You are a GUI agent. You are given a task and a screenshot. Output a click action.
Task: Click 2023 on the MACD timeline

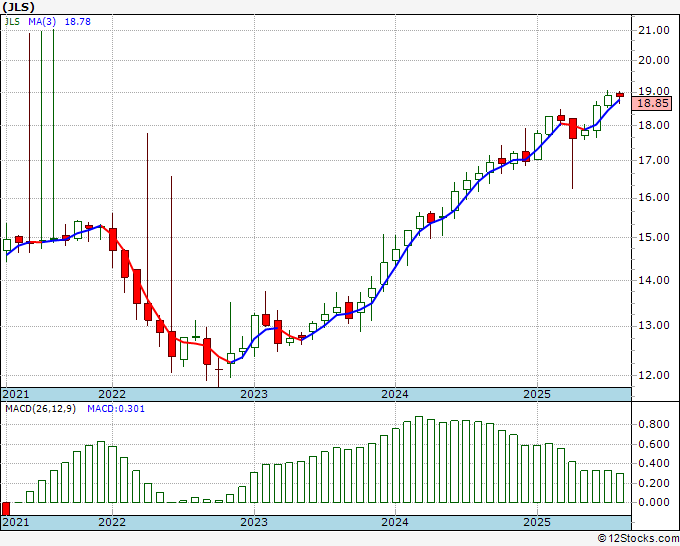pos(254,522)
